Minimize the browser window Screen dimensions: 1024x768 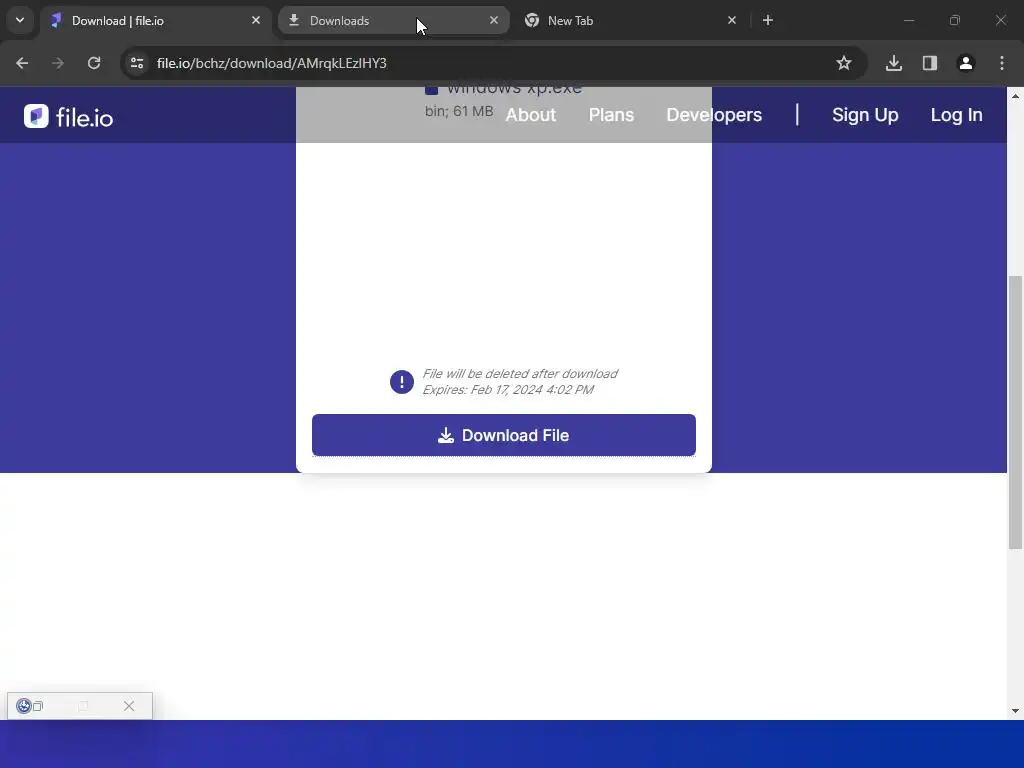tap(908, 20)
